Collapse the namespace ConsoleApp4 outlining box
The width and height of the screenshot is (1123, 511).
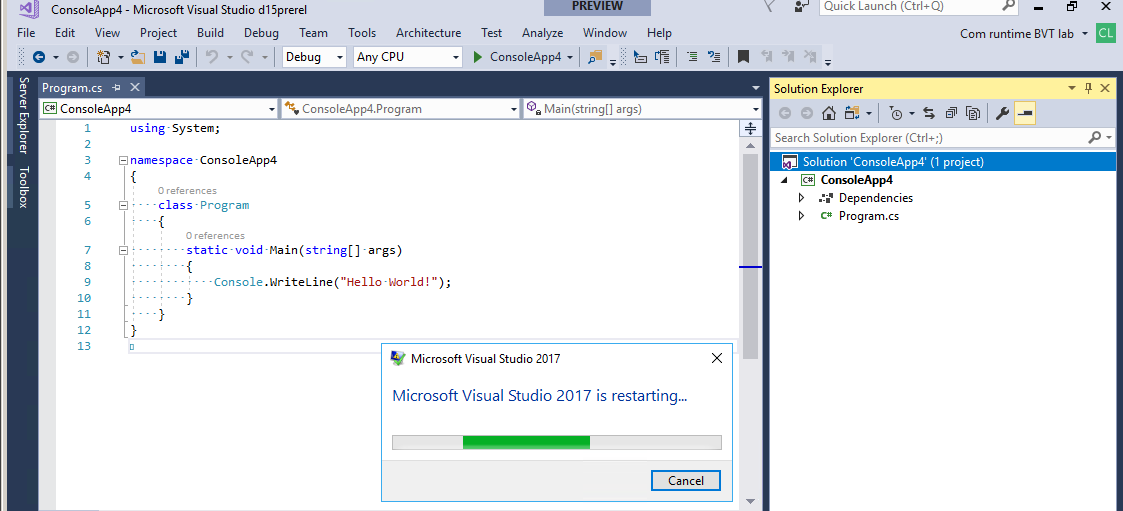coord(123,161)
